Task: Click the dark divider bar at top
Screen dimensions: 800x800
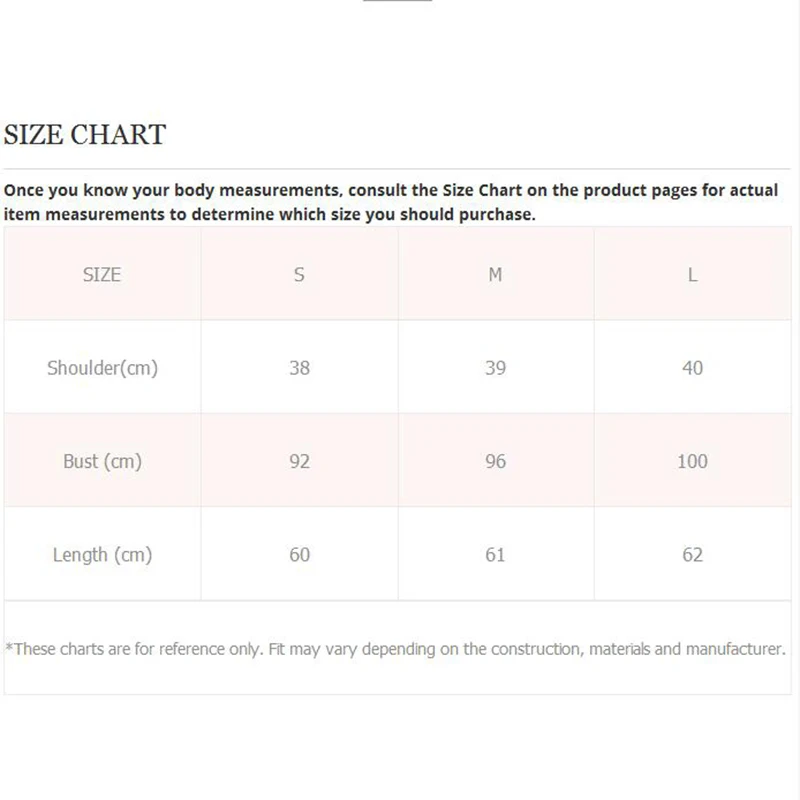Action: click(x=397, y=1)
